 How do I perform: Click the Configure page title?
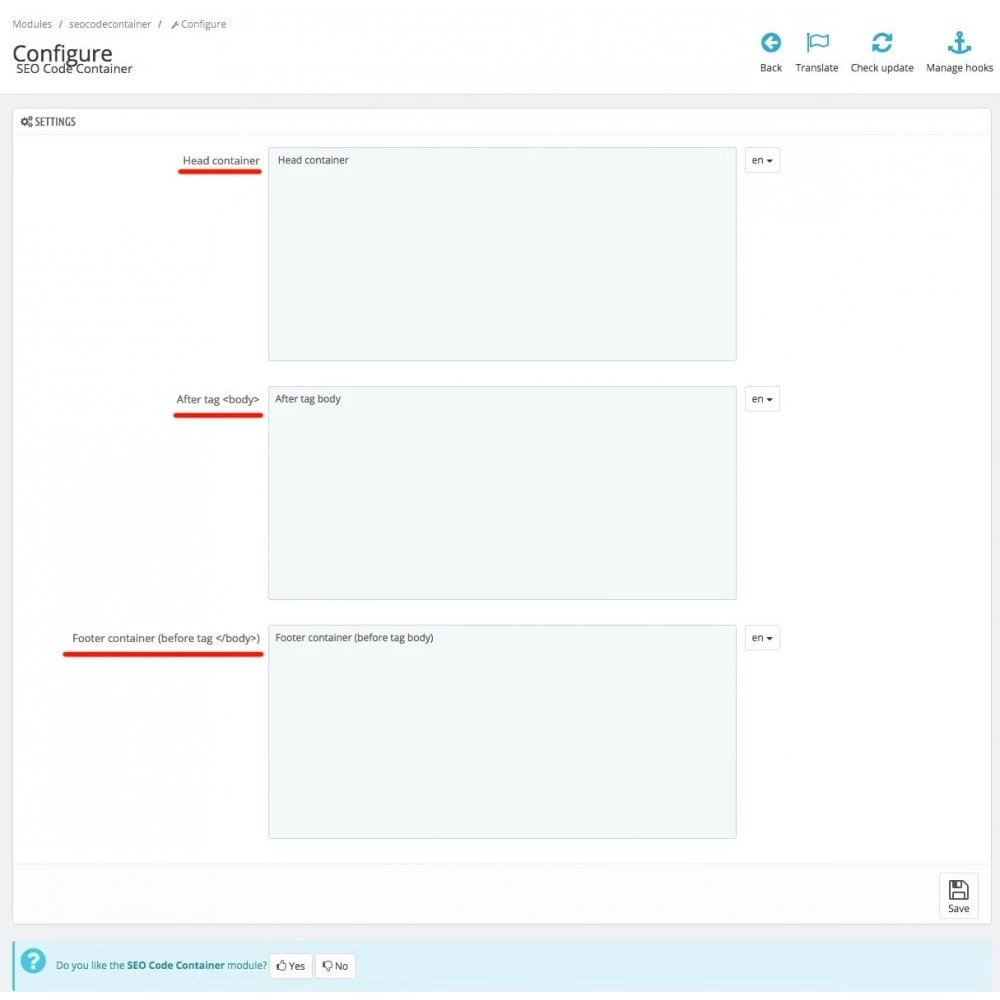[62, 52]
